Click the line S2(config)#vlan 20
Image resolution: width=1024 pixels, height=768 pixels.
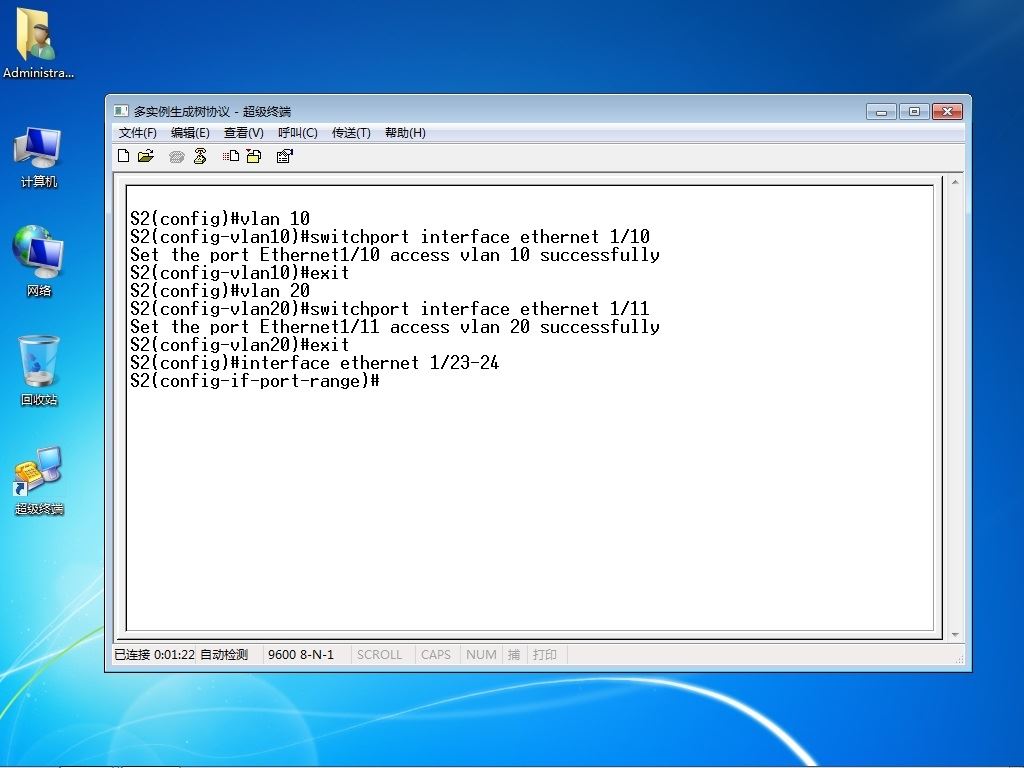click(219, 291)
